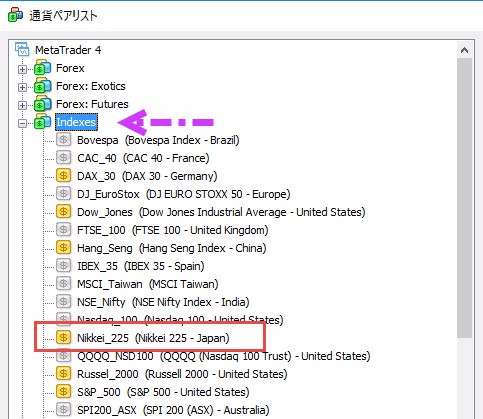The image size is (483, 419).
Task: Collapse the Indexes folder
Action: pyautogui.click(x=22, y=123)
